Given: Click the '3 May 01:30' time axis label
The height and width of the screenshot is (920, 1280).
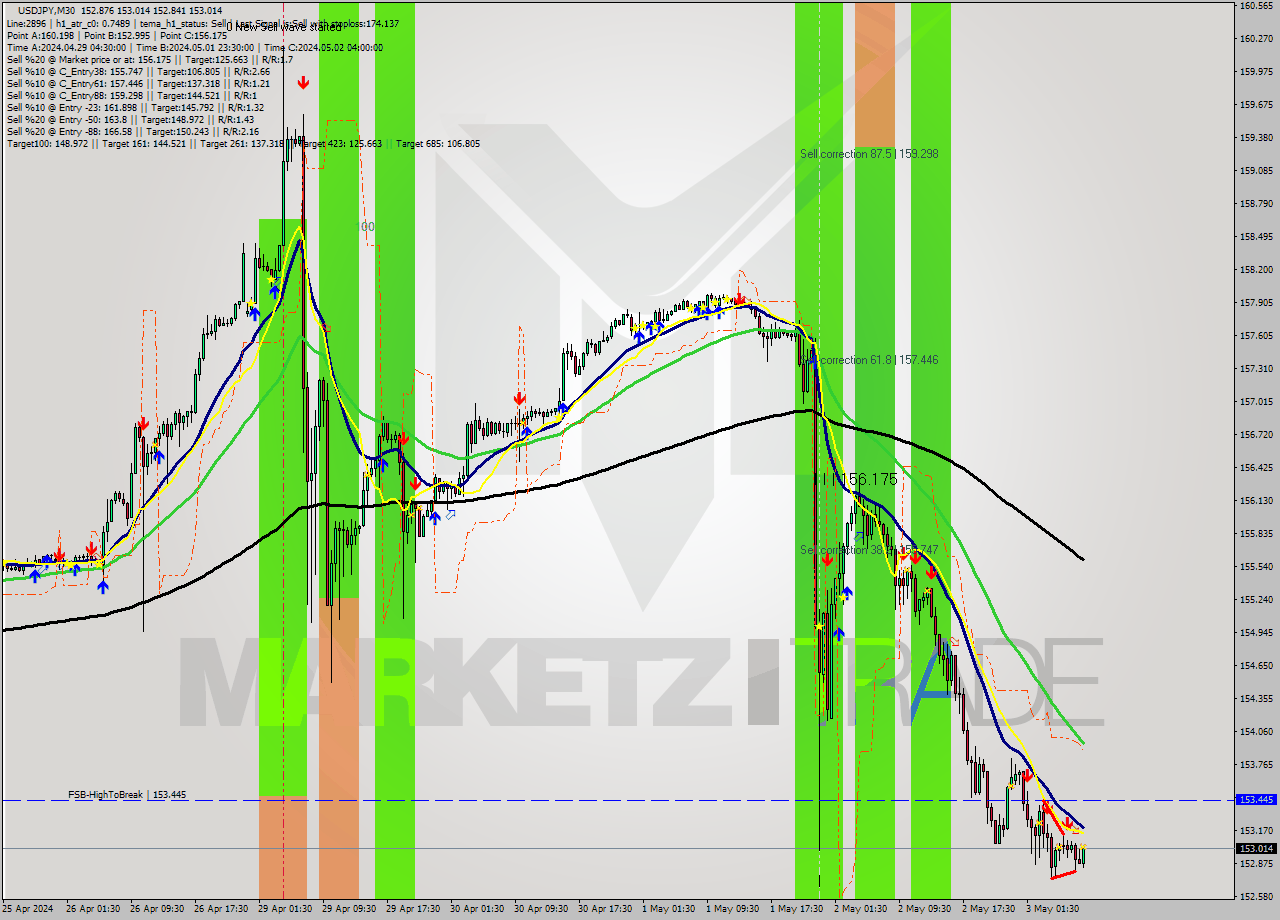Looking at the screenshot, I should [1053, 909].
